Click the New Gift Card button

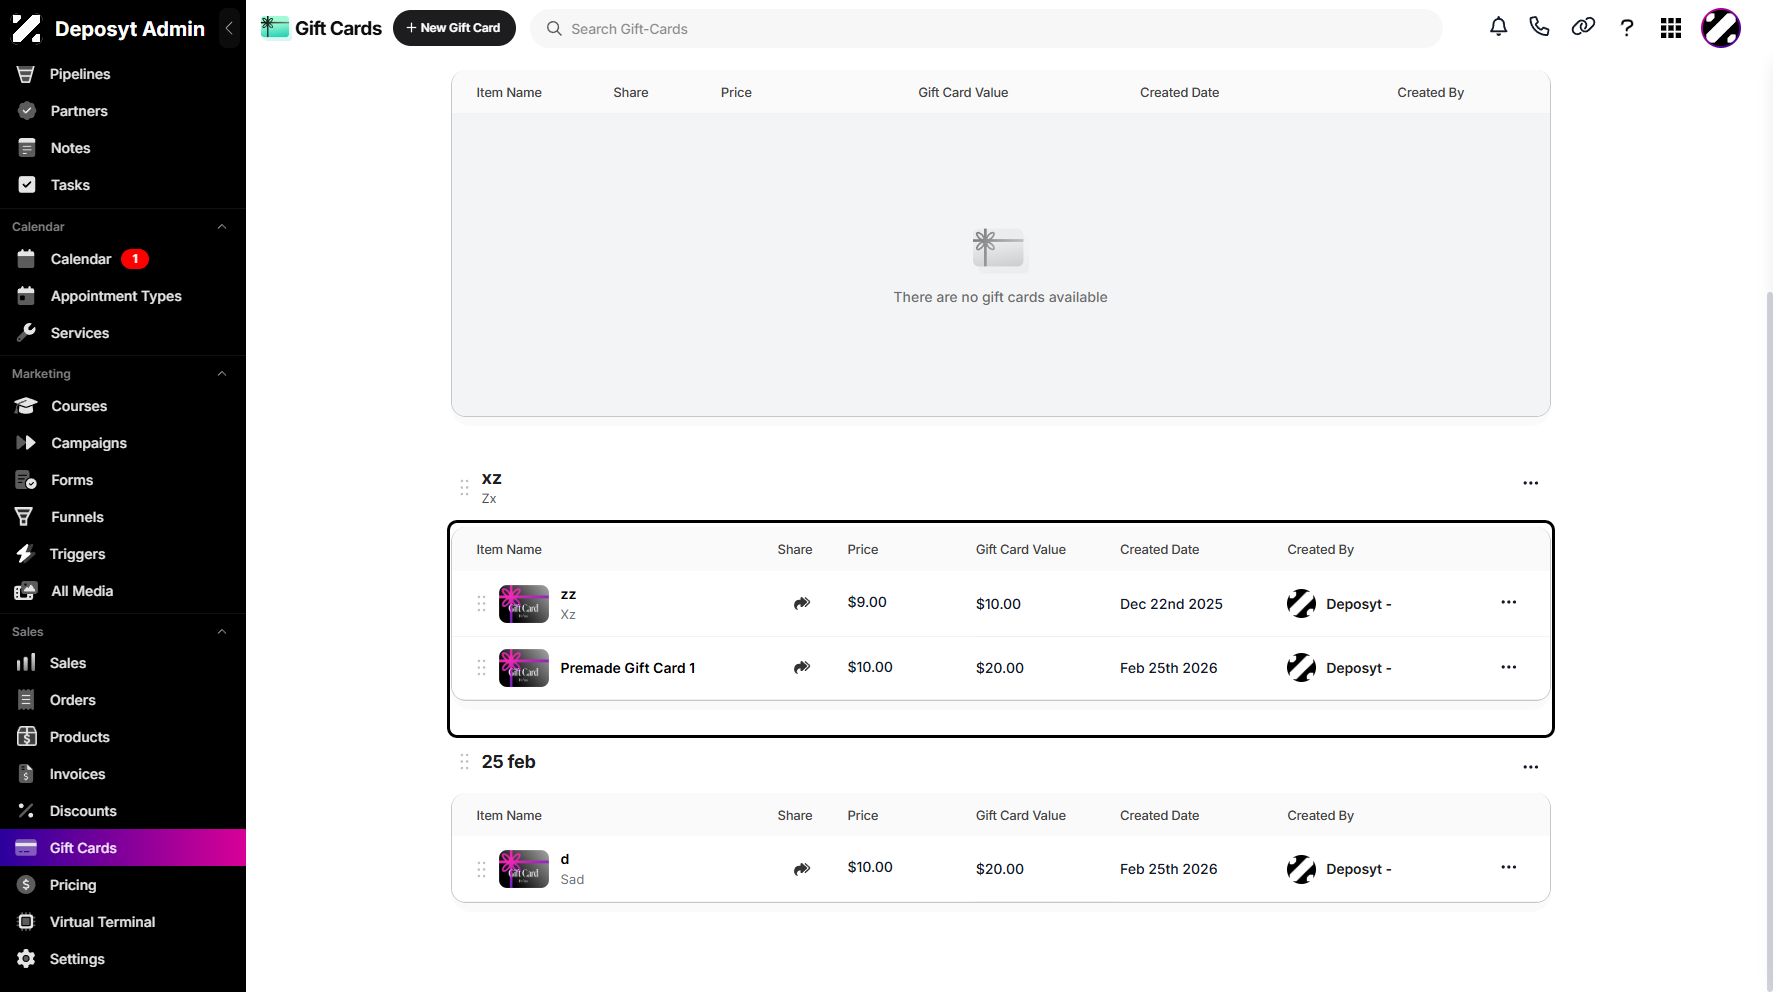(x=454, y=28)
